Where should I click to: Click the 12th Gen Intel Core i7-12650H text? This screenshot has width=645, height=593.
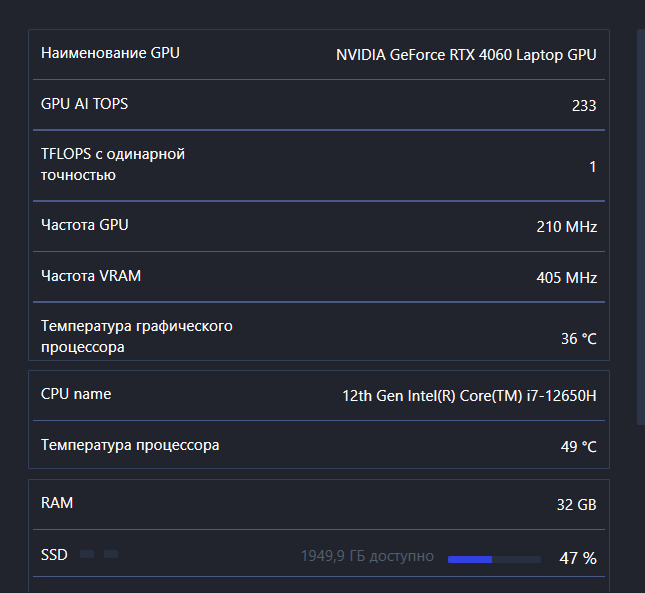point(469,396)
